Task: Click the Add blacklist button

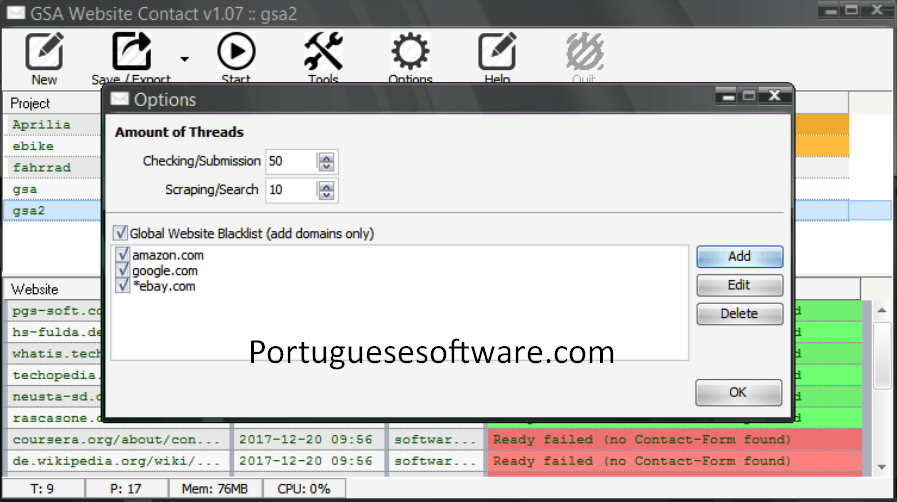Action: (x=739, y=257)
